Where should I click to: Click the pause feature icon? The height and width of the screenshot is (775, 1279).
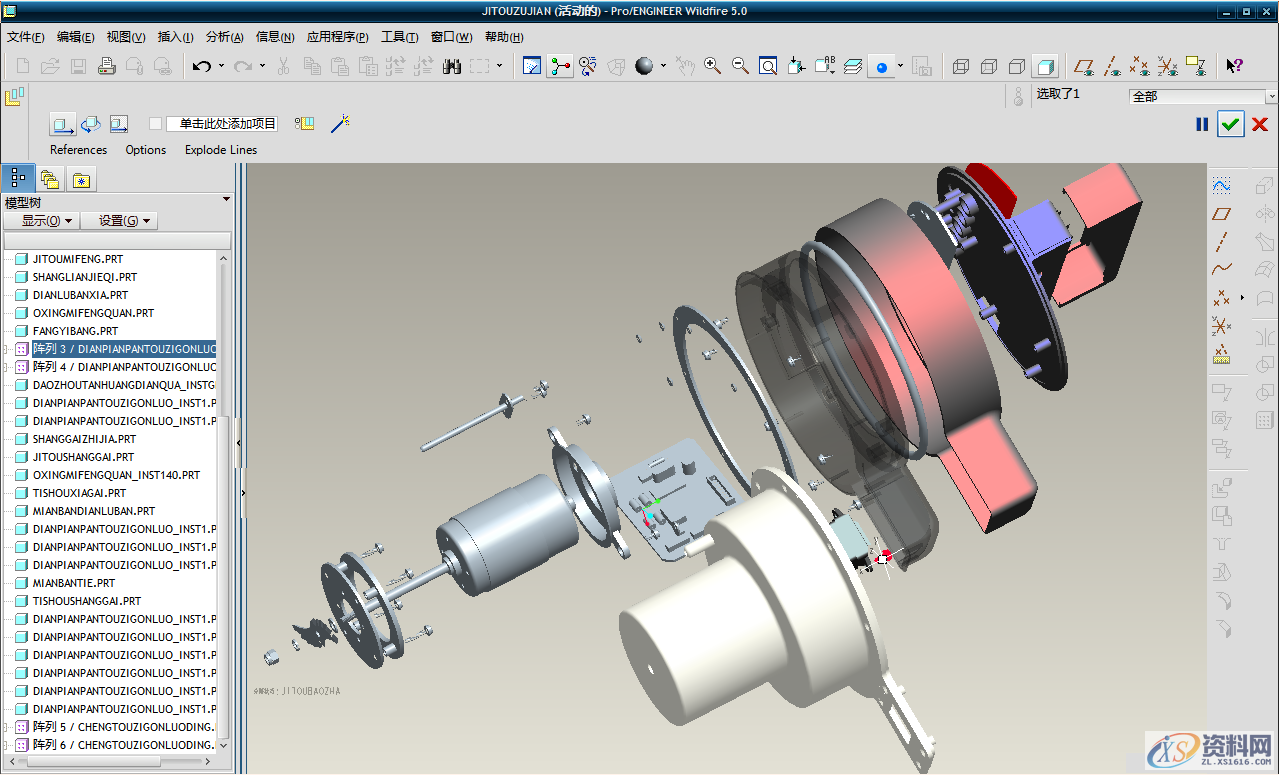point(1202,124)
